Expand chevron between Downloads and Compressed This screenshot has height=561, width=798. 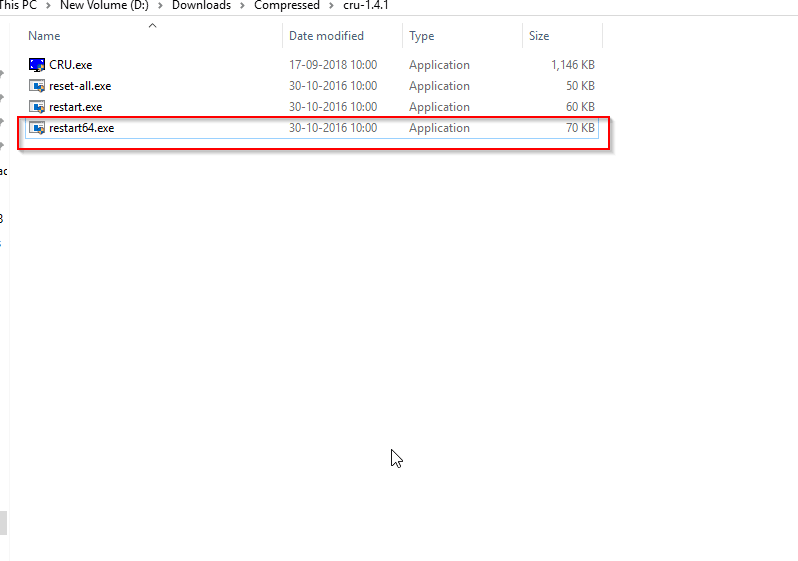coord(243,6)
